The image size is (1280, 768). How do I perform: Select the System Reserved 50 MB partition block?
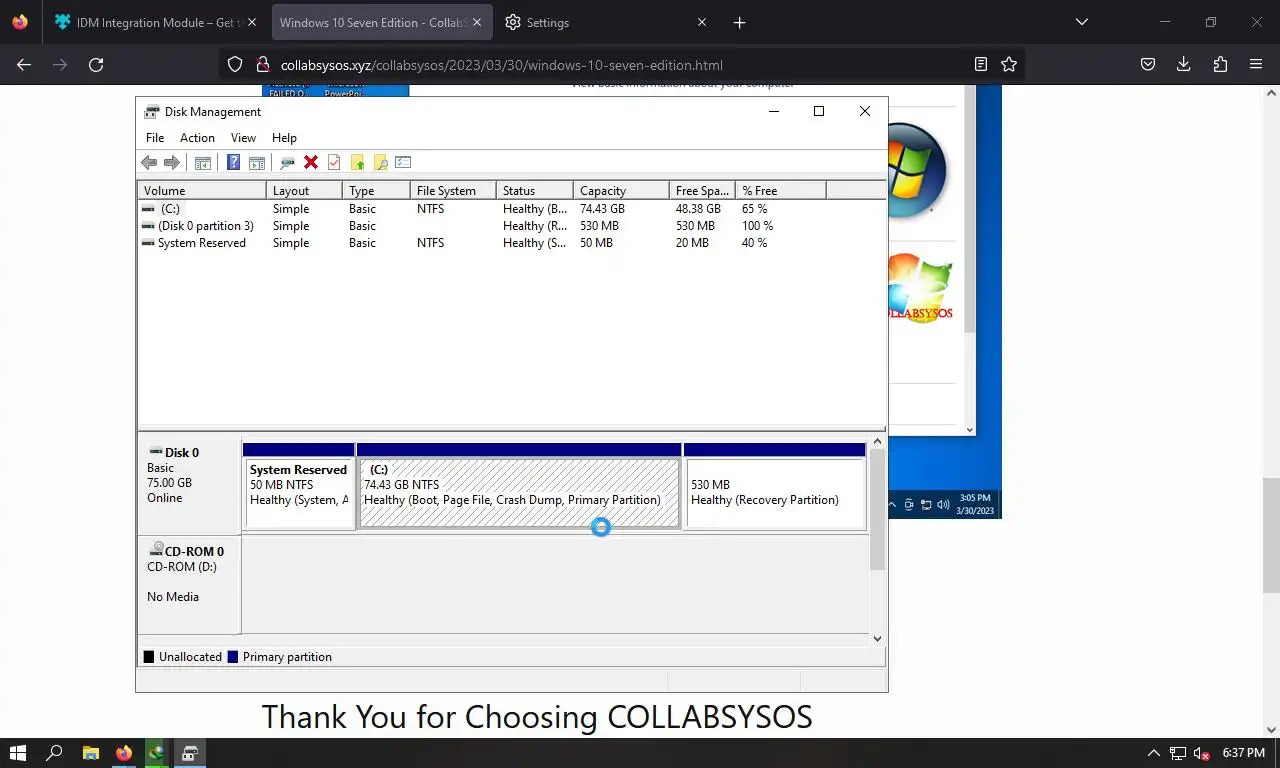pos(299,486)
